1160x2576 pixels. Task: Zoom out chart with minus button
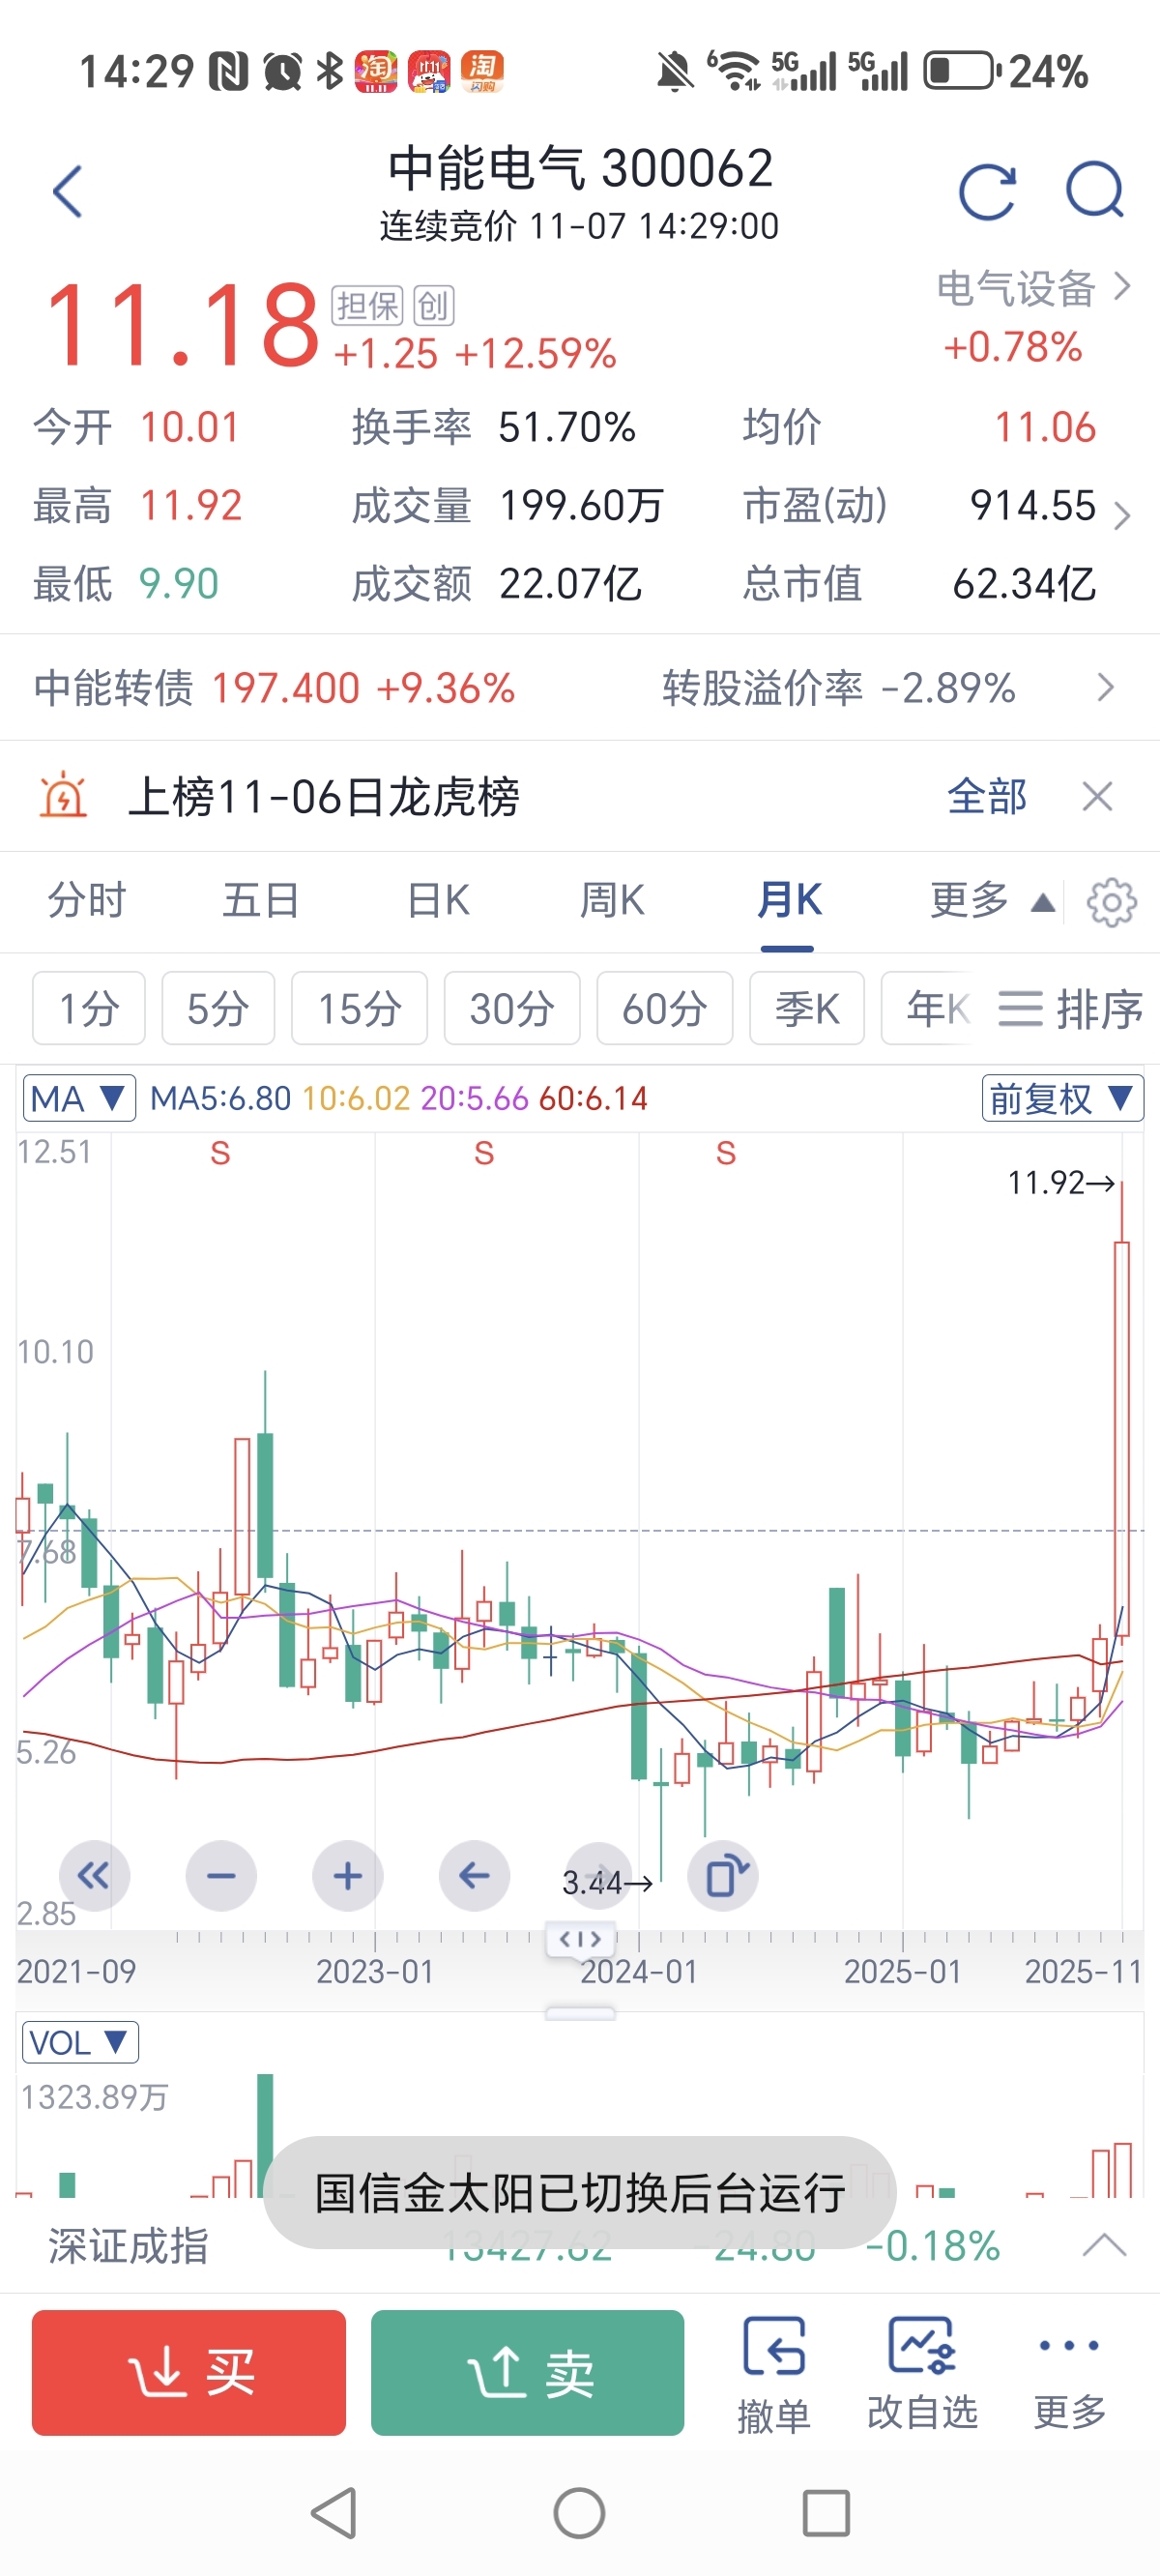point(221,1876)
